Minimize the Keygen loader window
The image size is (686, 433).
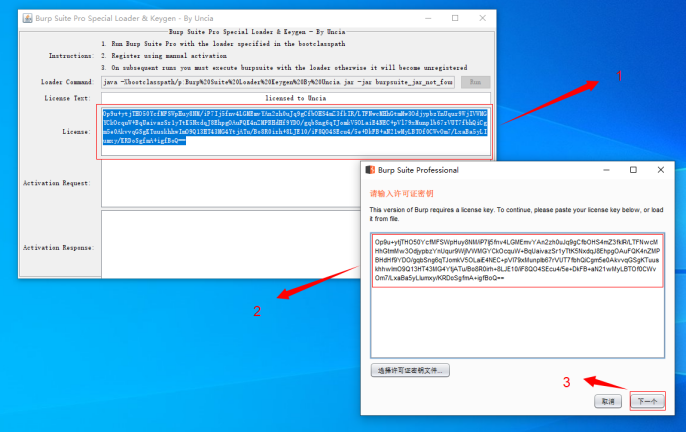(428, 18)
